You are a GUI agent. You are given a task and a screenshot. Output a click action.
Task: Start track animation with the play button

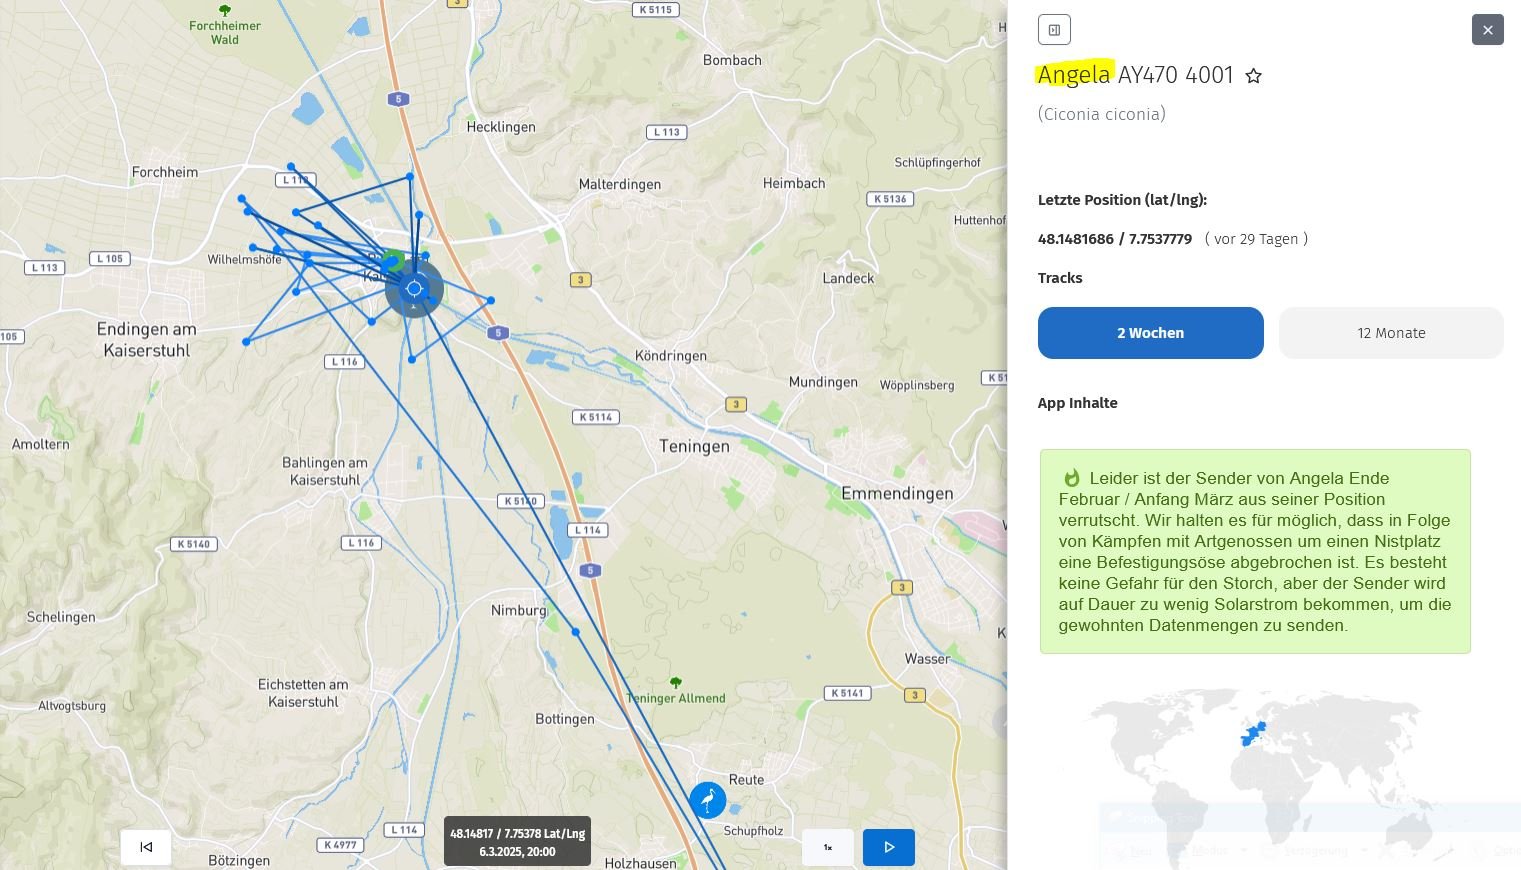(888, 847)
